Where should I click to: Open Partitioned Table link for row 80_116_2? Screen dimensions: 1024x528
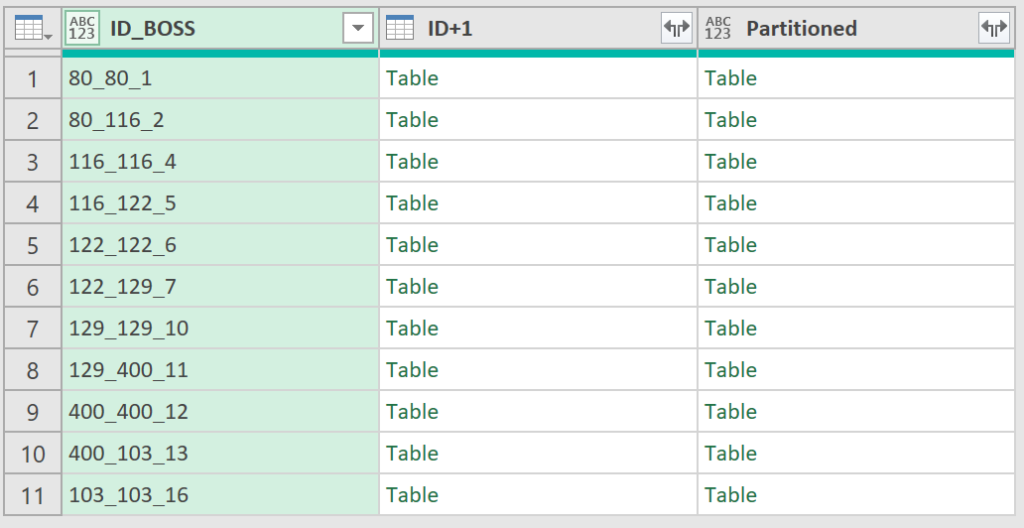[731, 120]
